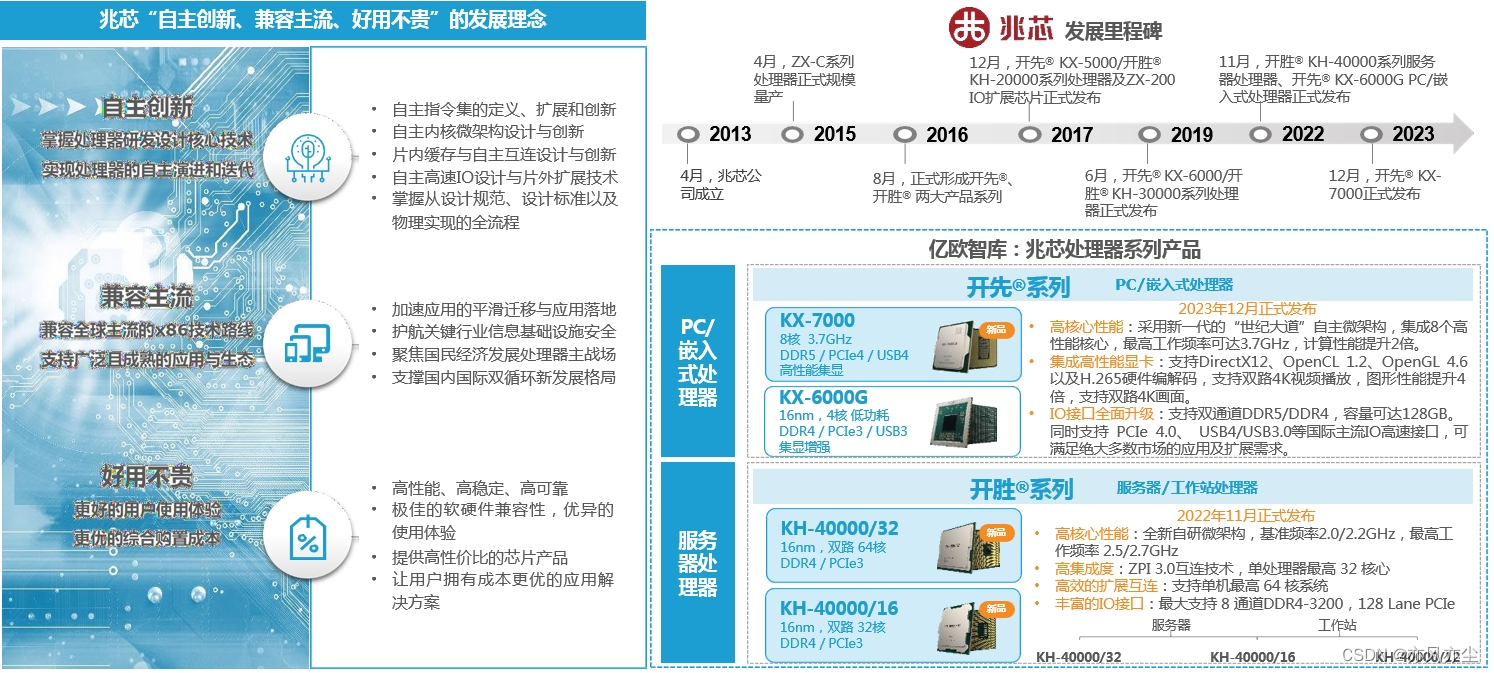Click the KX-6000G card title
The height and width of the screenshot is (673, 1494).
pyautogui.click(x=823, y=397)
